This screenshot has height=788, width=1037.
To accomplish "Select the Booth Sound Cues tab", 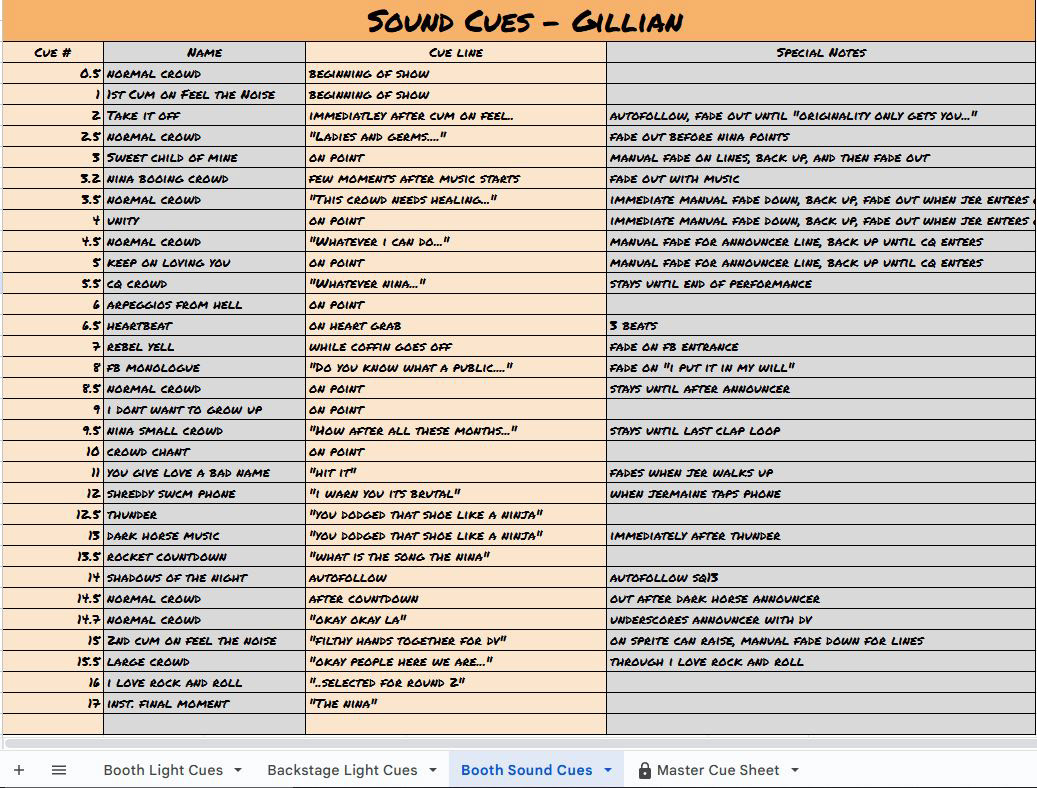I will pyautogui.click(x=526, y=770).
